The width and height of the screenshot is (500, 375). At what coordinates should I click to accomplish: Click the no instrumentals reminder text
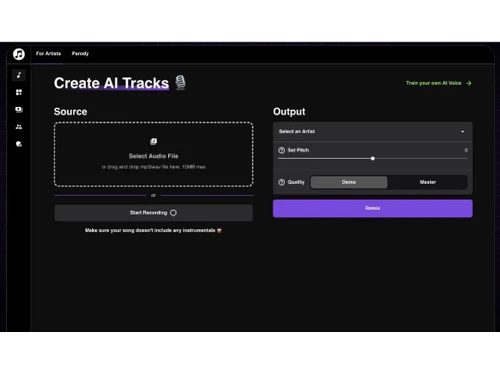153,230
